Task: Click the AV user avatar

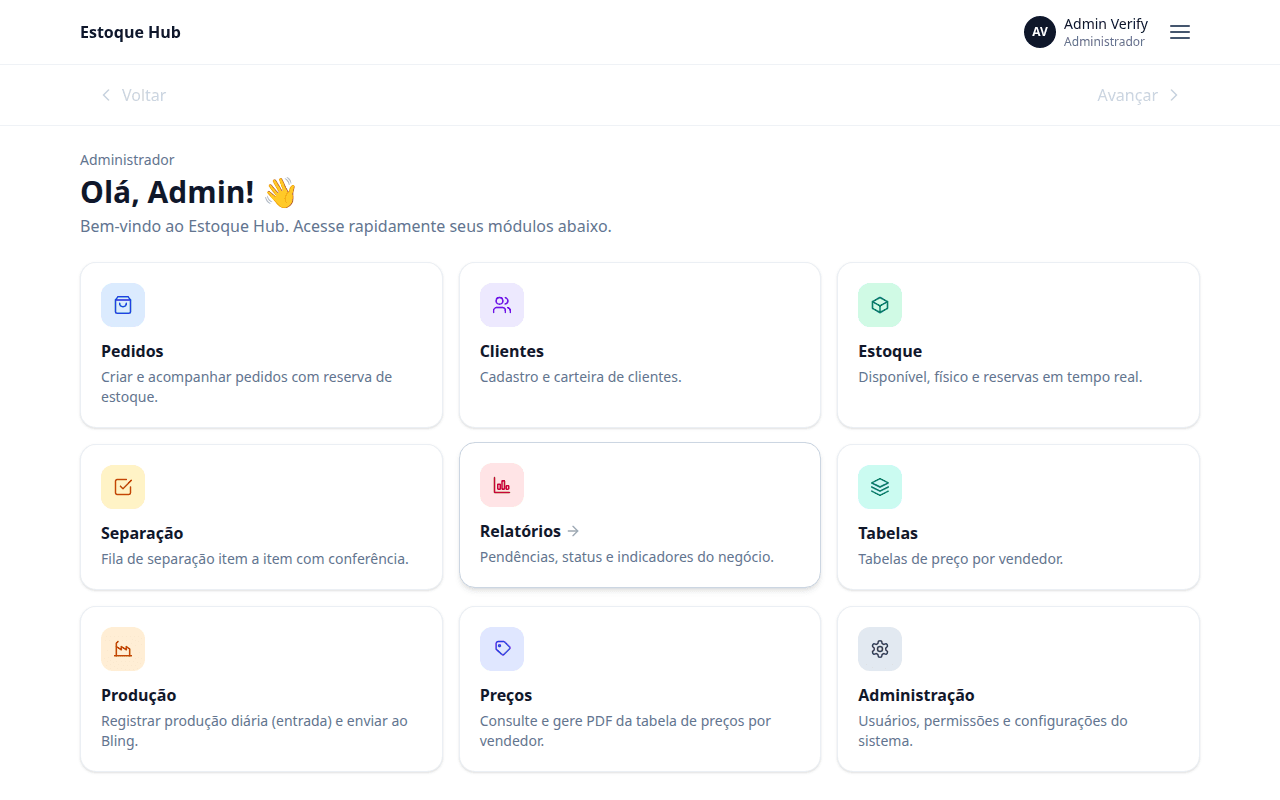Action: point(1040,32)
